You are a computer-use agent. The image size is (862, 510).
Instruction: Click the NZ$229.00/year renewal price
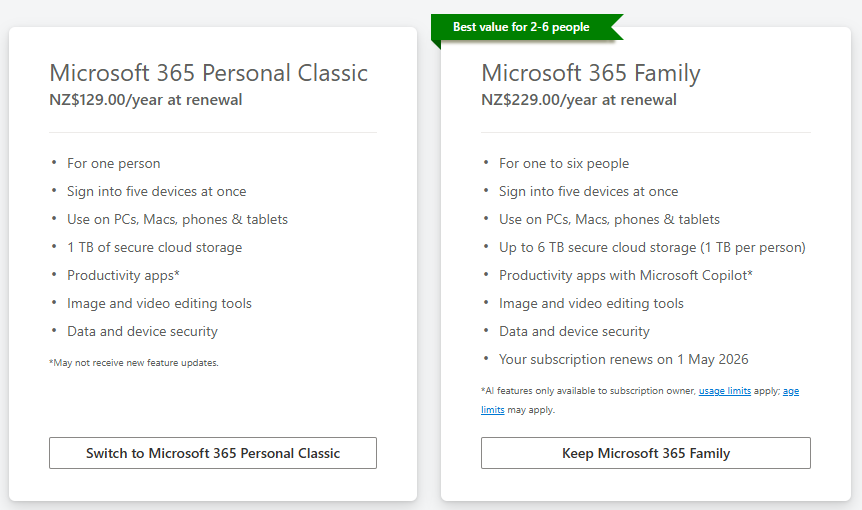578,100
